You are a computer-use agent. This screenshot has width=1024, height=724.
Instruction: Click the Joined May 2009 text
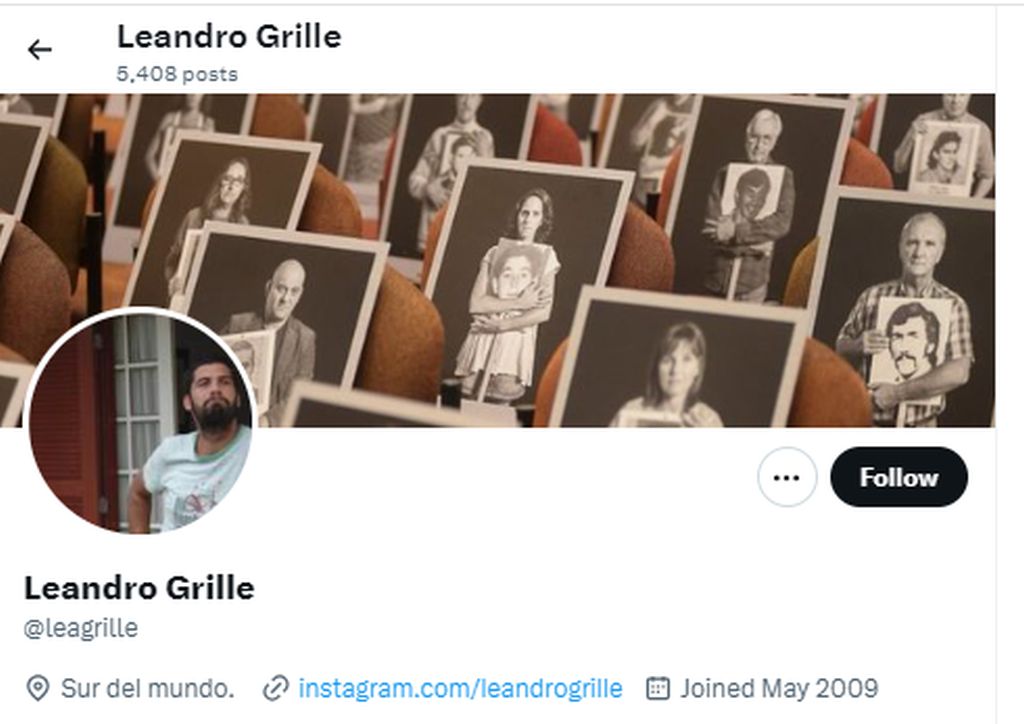tap(779, 689)
